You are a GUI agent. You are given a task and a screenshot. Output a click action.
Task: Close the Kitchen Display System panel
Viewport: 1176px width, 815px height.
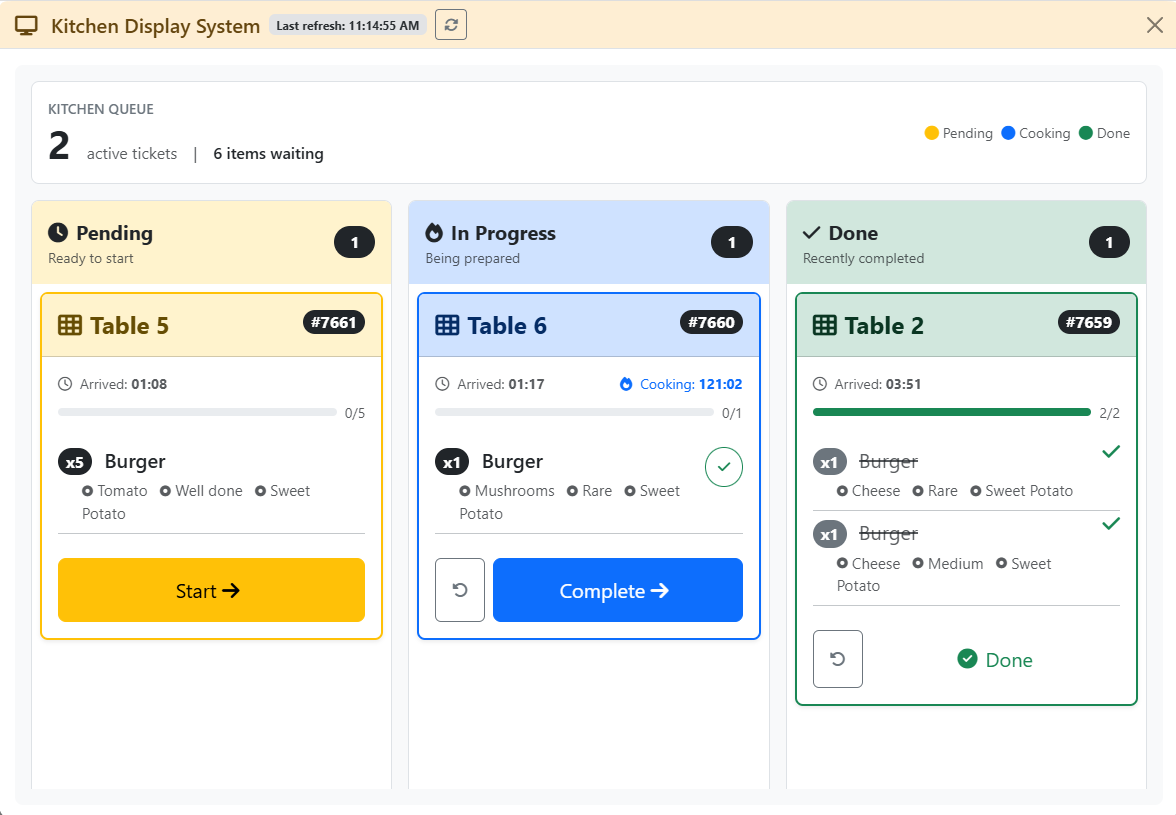tap(1155, 25)
